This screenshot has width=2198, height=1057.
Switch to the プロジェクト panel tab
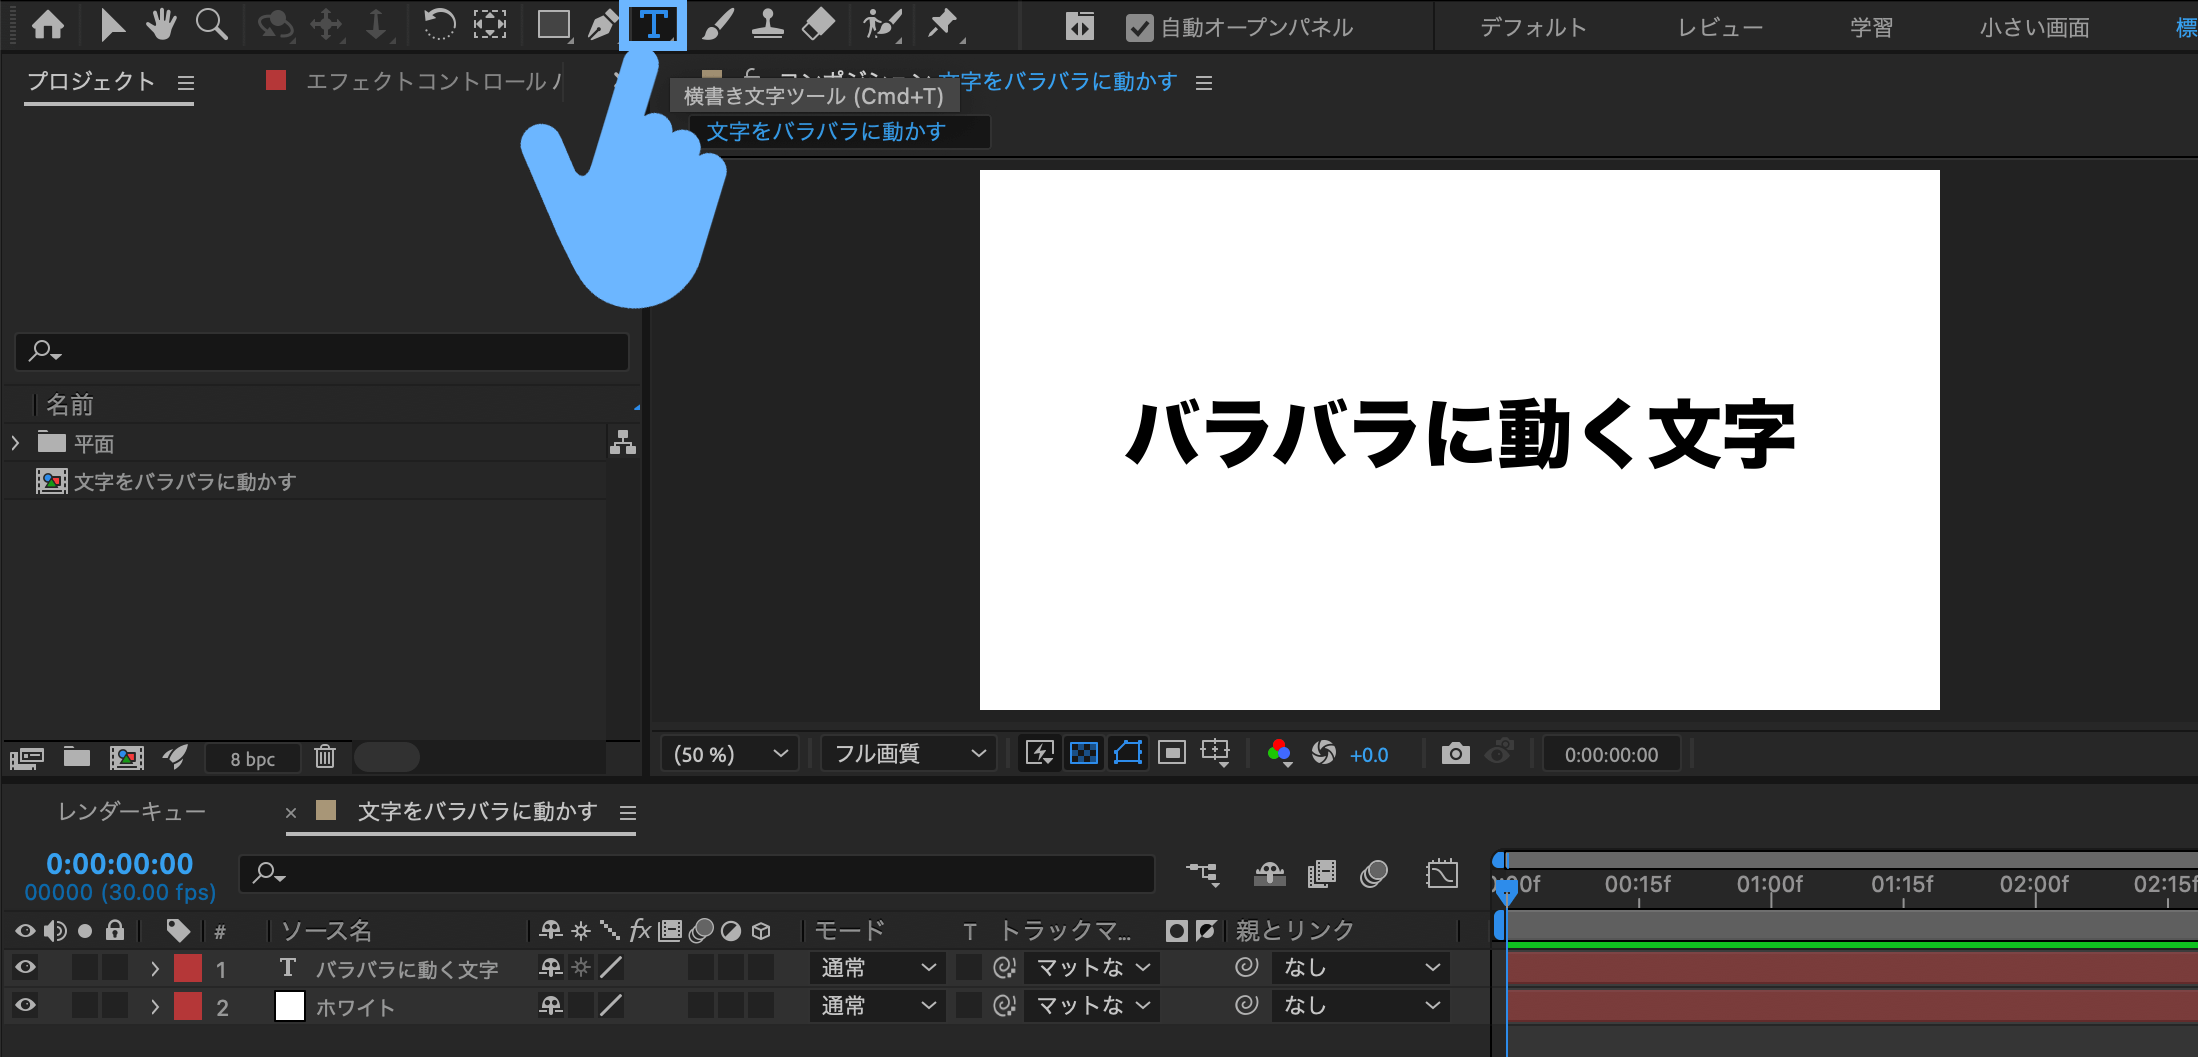[90, 81]
